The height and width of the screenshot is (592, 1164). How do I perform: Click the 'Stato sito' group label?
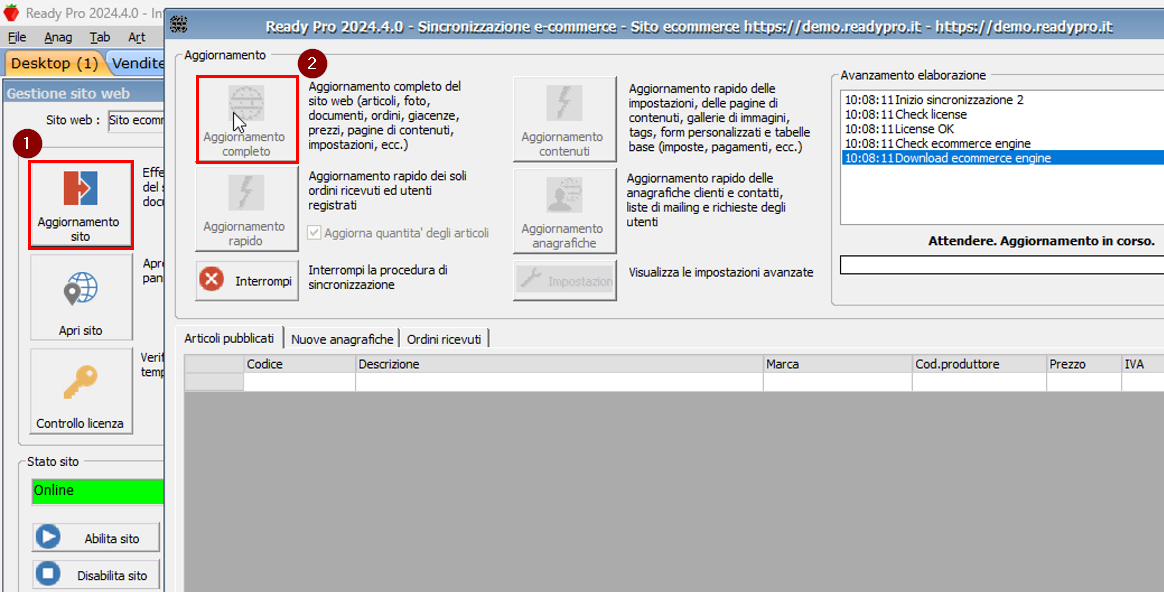pyautogui.click(x=53, y=461)
